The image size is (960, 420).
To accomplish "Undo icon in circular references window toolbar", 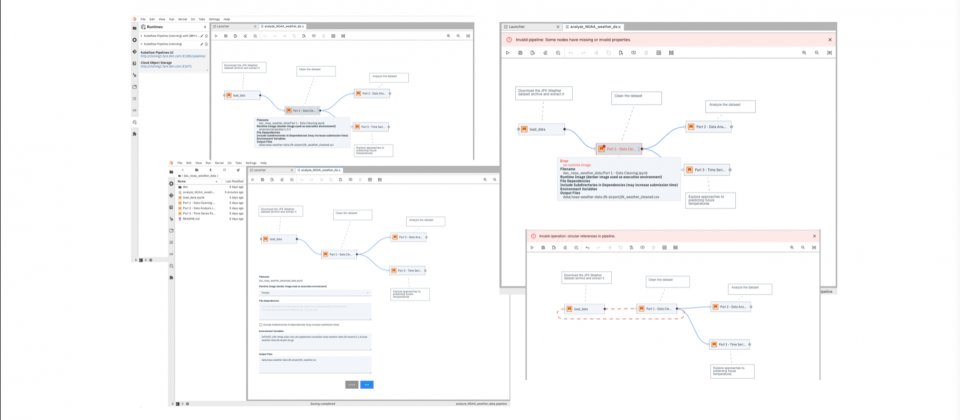I will pyautogui.click(x=587, y=247).
